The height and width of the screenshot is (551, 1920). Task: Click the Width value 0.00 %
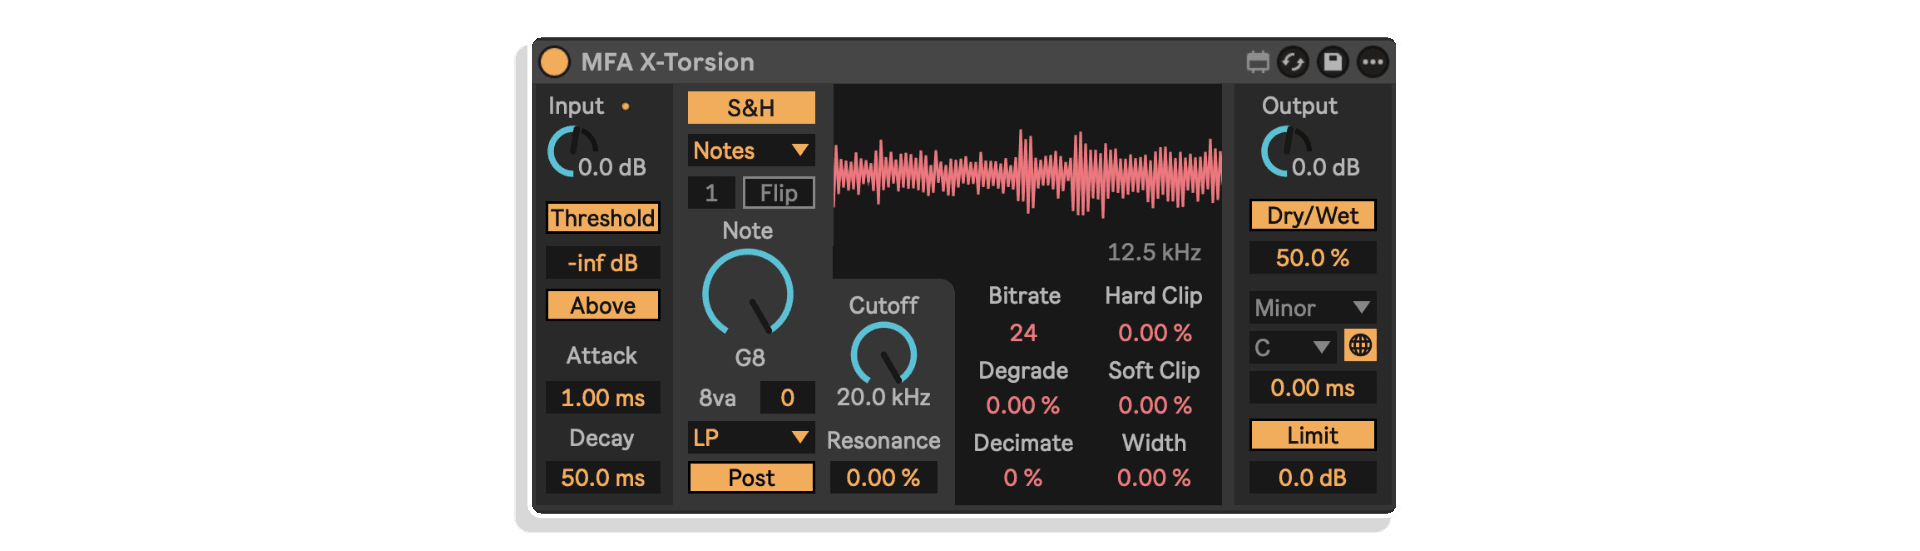(x=1154, y=479)
